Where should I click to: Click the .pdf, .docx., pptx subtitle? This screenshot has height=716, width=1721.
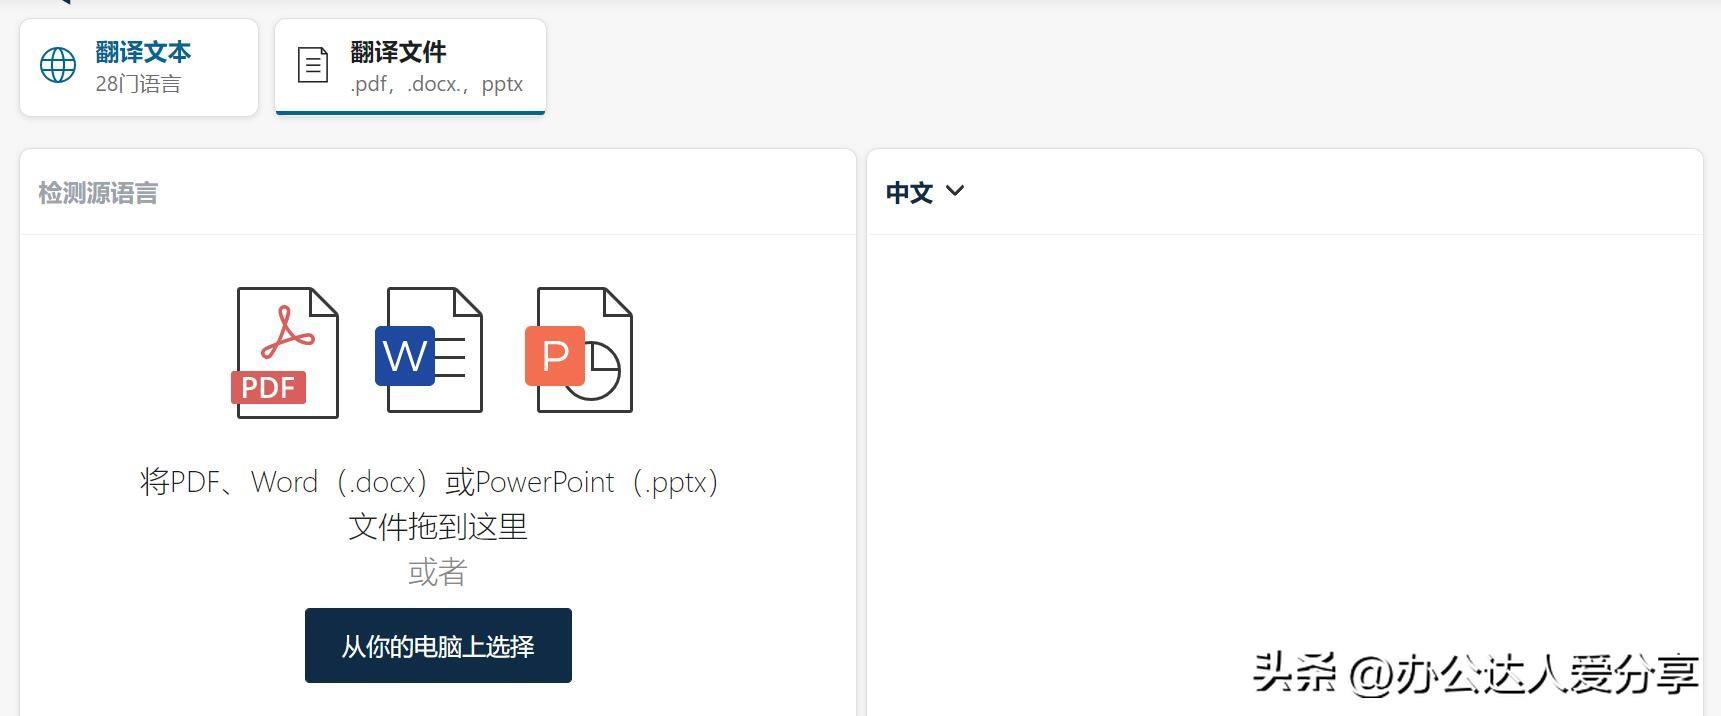[436, 84]
